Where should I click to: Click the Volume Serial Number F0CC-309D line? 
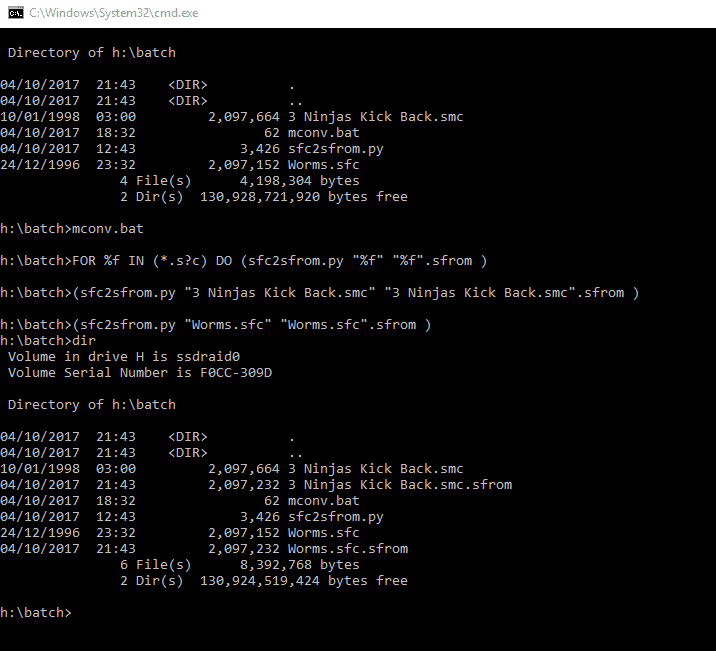click(140, 373)
